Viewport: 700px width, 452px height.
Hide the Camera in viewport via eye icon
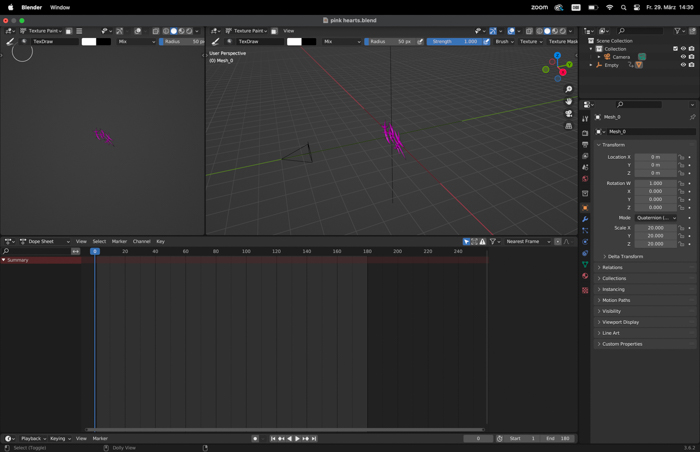point(683,57)
